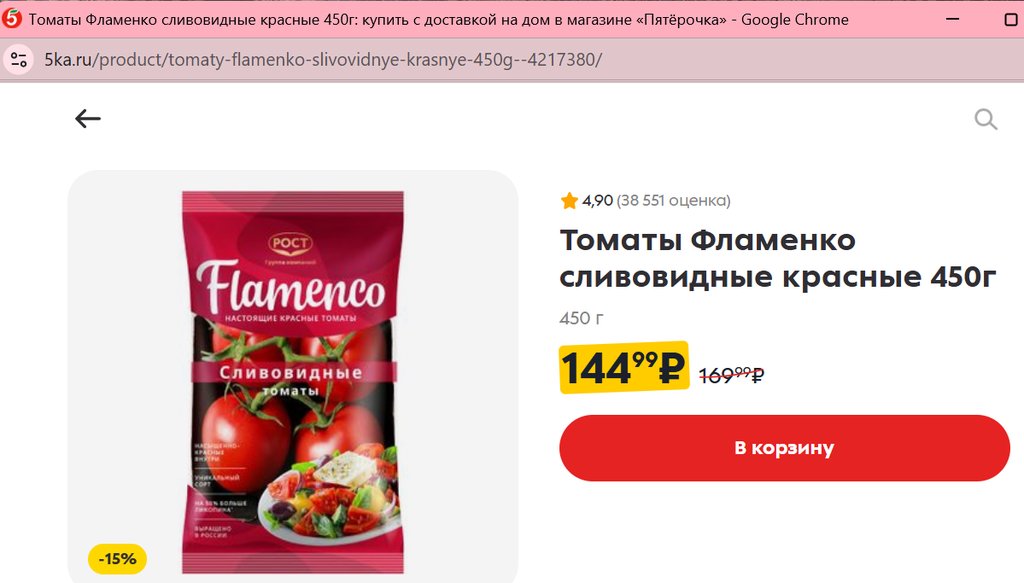Click the yellow -15% discount badge
The height and width of the screenshot is (583, 1024).
(x=118, y=559)
